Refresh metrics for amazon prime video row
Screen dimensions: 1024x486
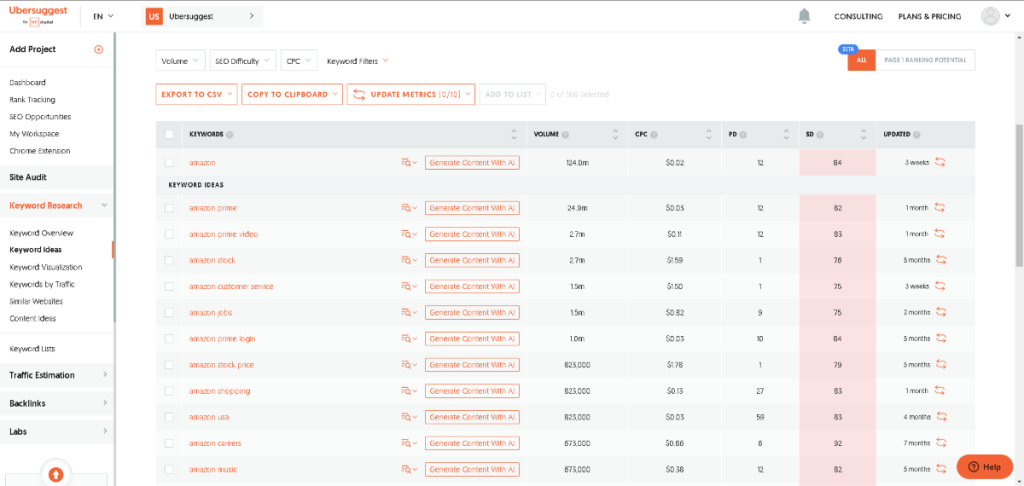click(x=939, y=234)
